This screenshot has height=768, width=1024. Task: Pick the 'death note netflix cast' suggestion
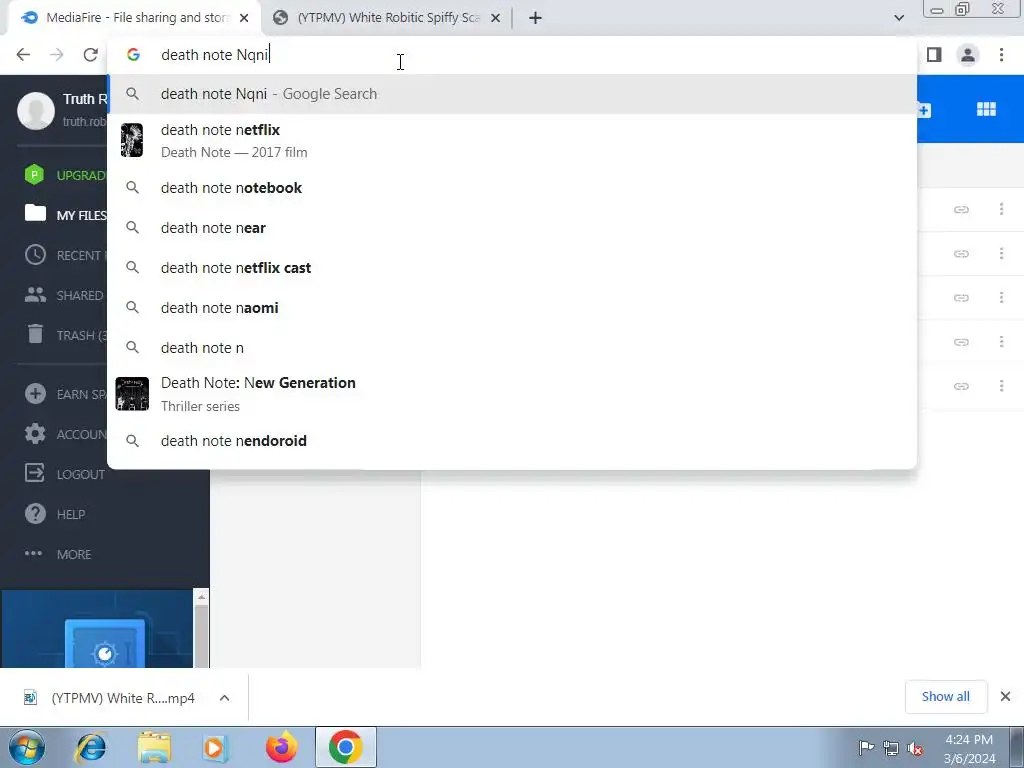511,268
